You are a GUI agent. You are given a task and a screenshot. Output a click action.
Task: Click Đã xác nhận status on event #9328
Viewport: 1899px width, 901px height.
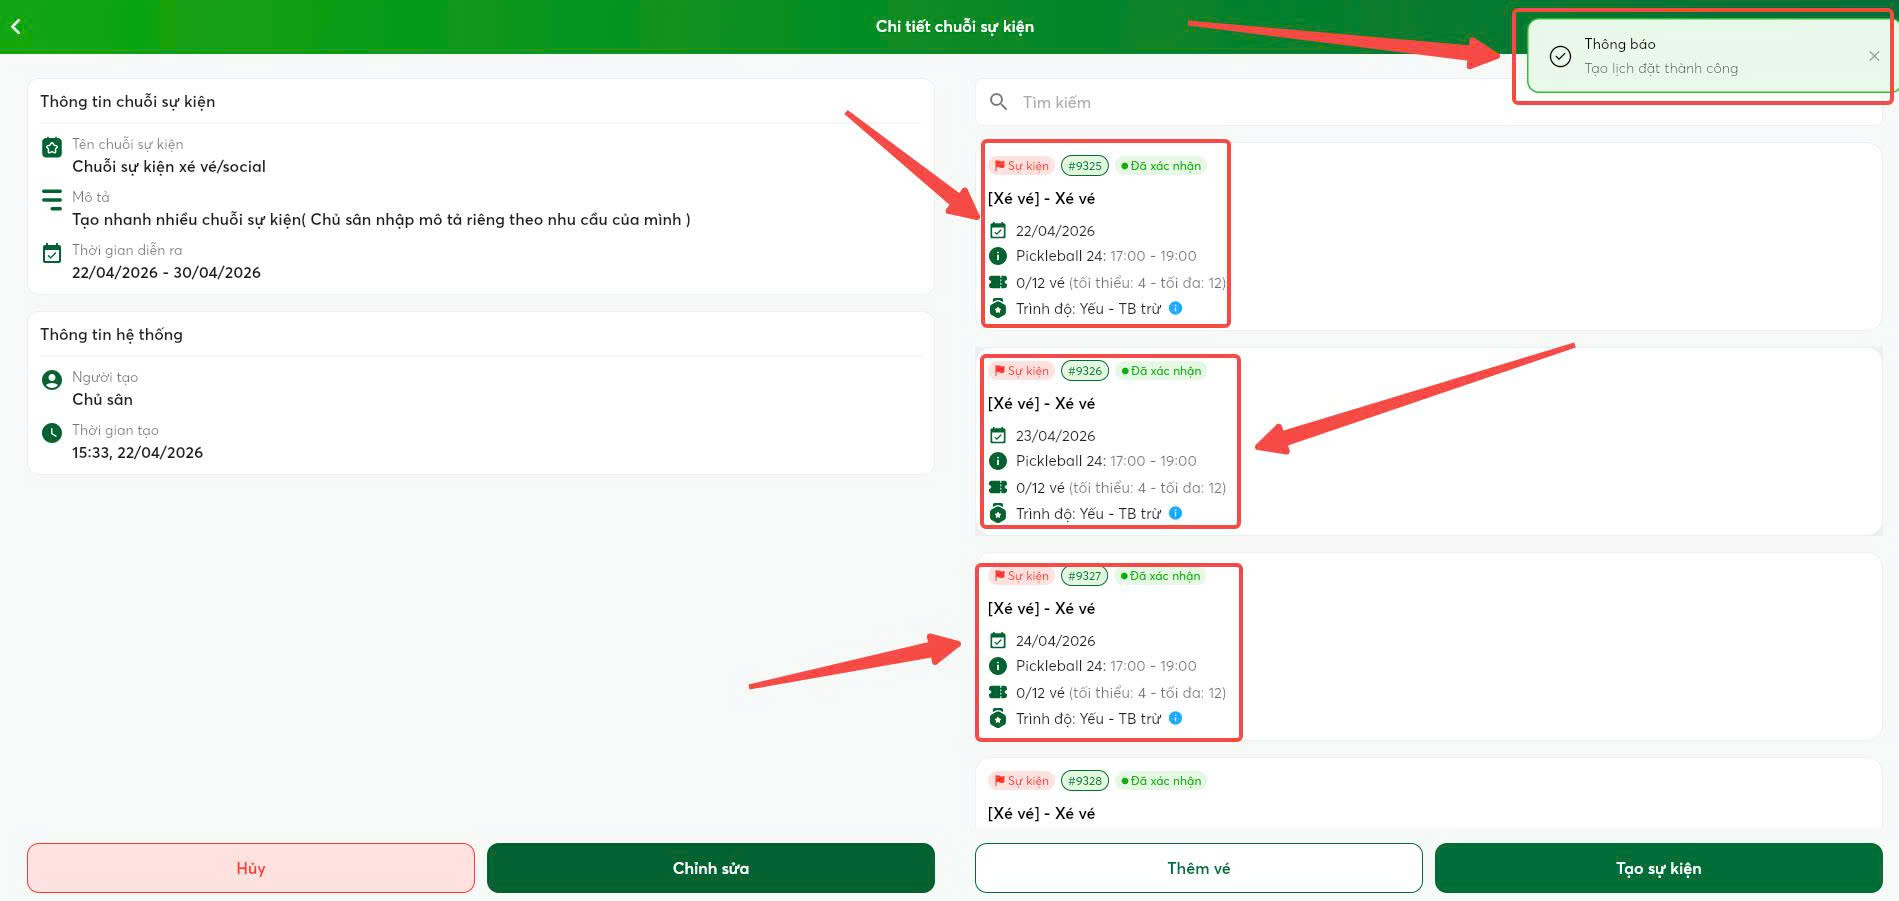(1161, 781)
